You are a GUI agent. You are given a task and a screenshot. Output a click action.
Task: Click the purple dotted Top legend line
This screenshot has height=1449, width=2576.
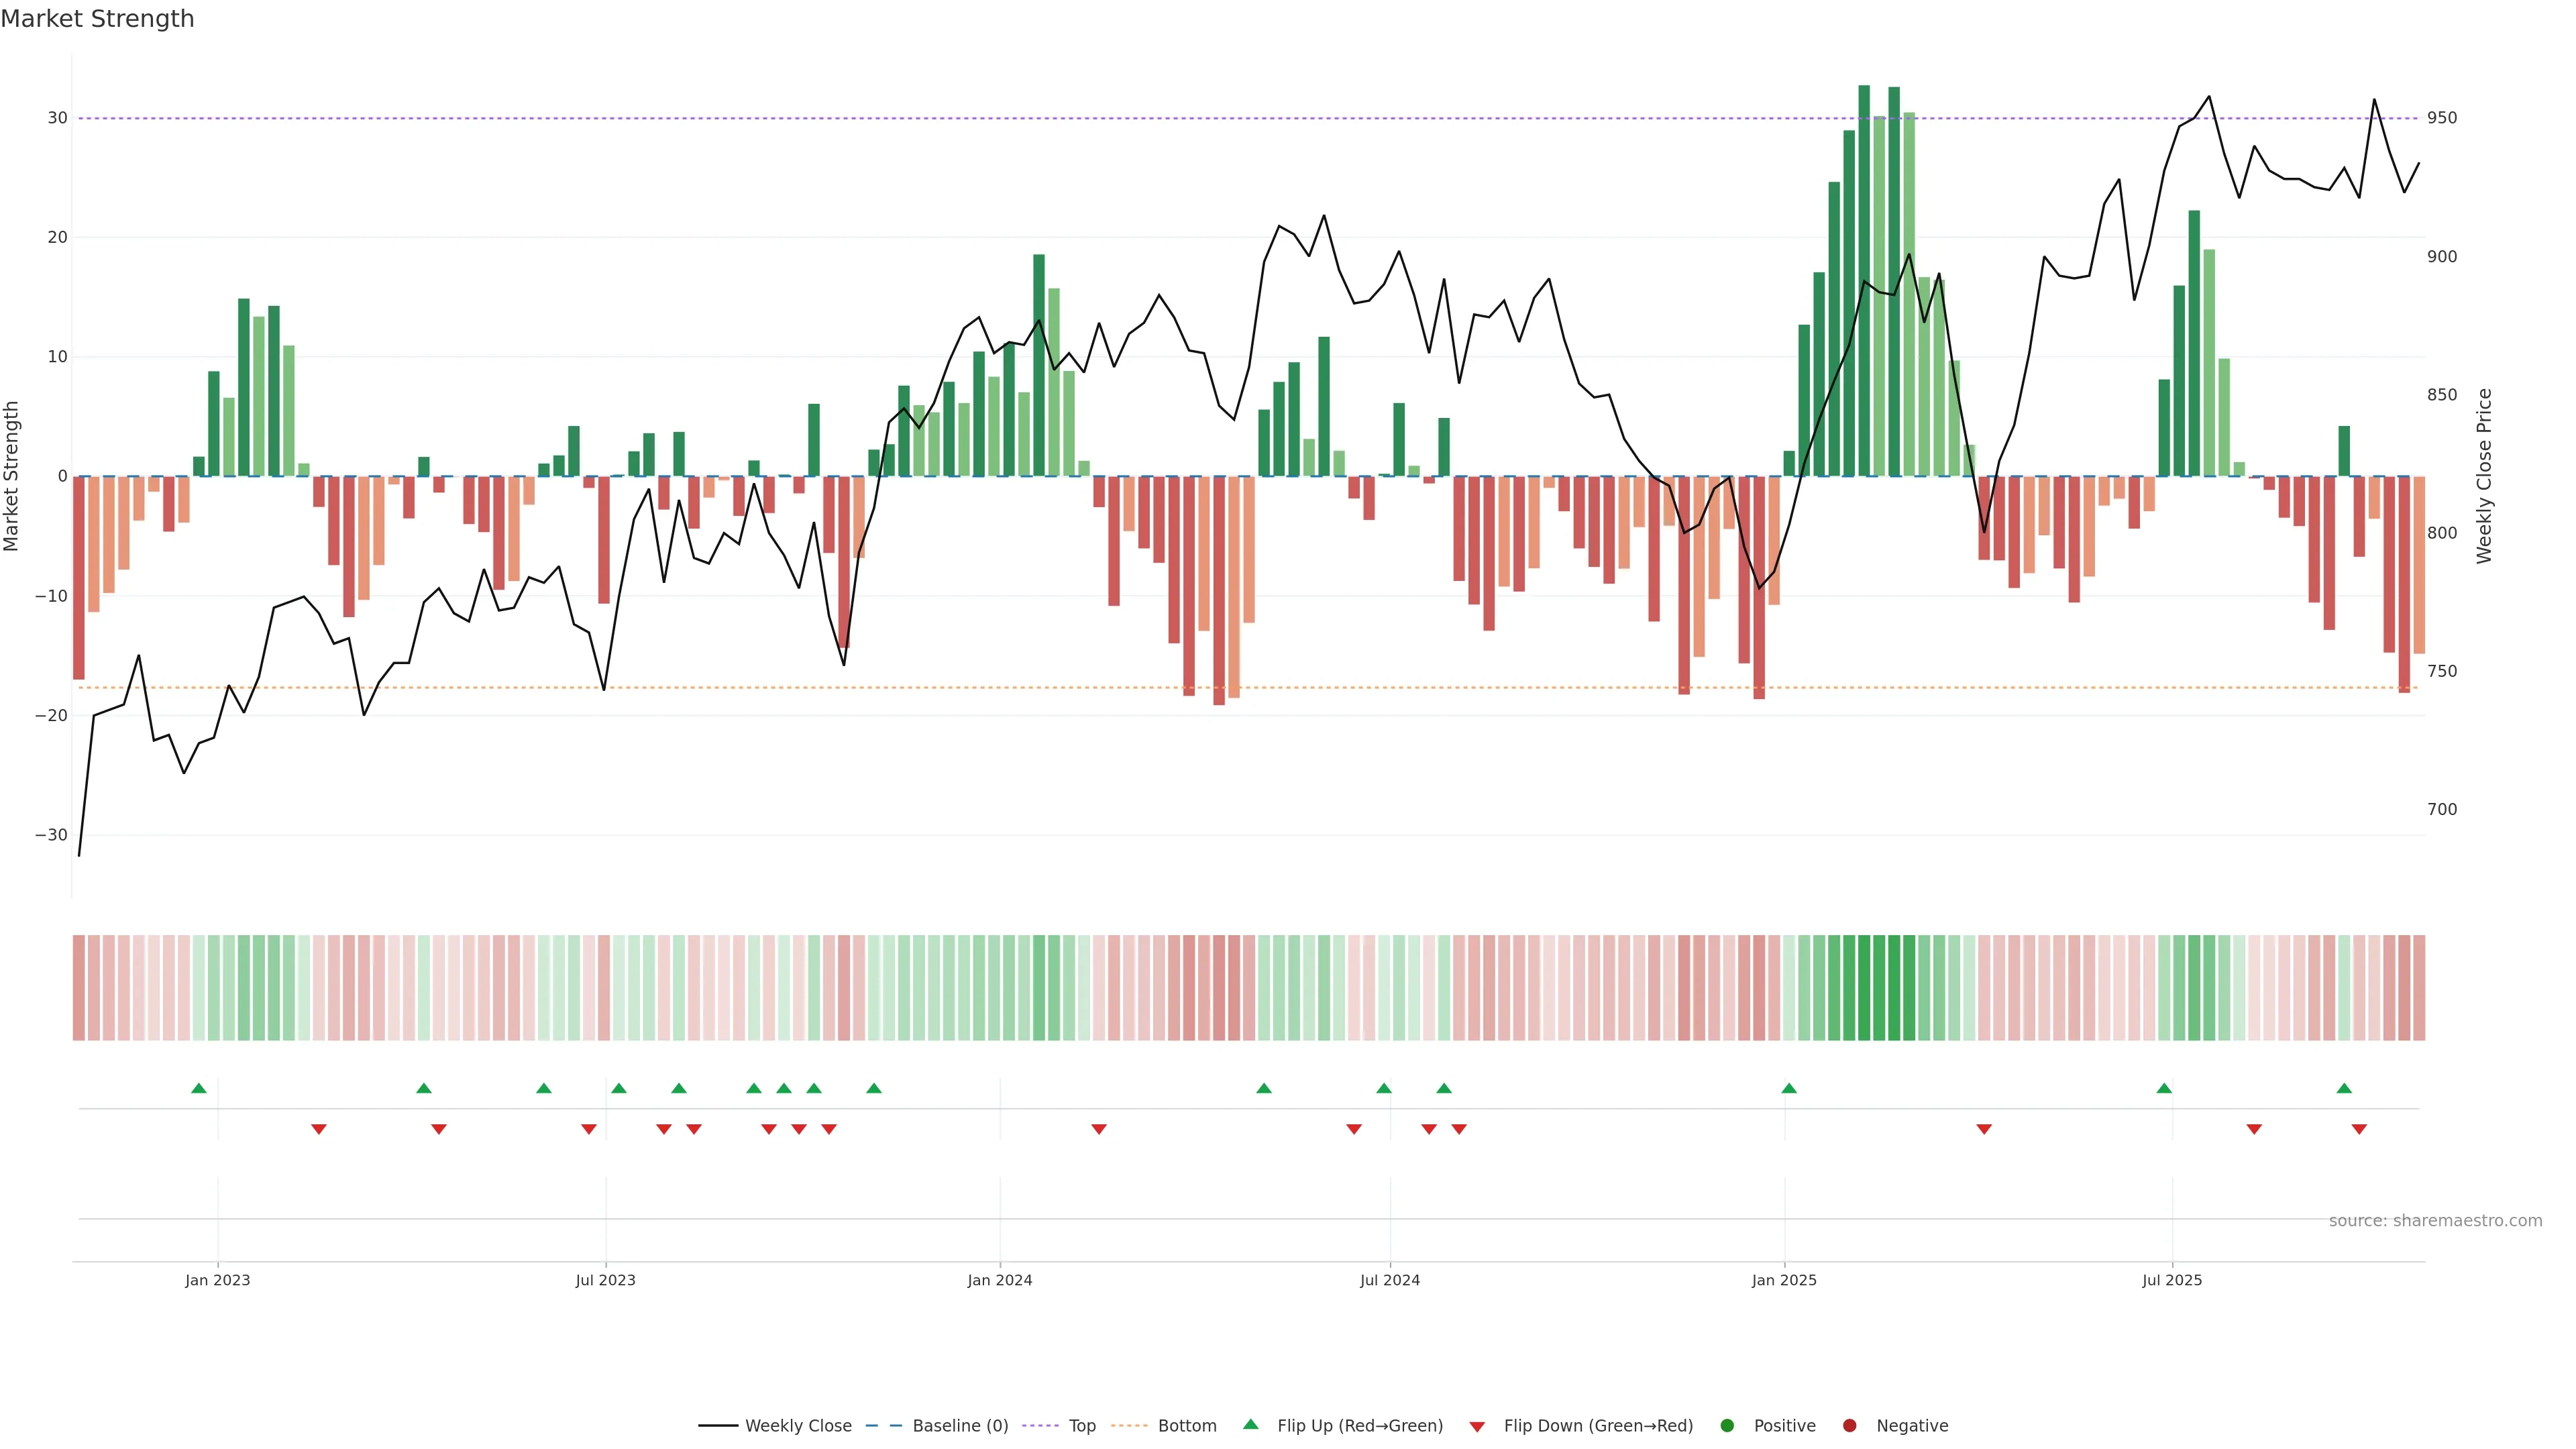pos(1042,1426)
